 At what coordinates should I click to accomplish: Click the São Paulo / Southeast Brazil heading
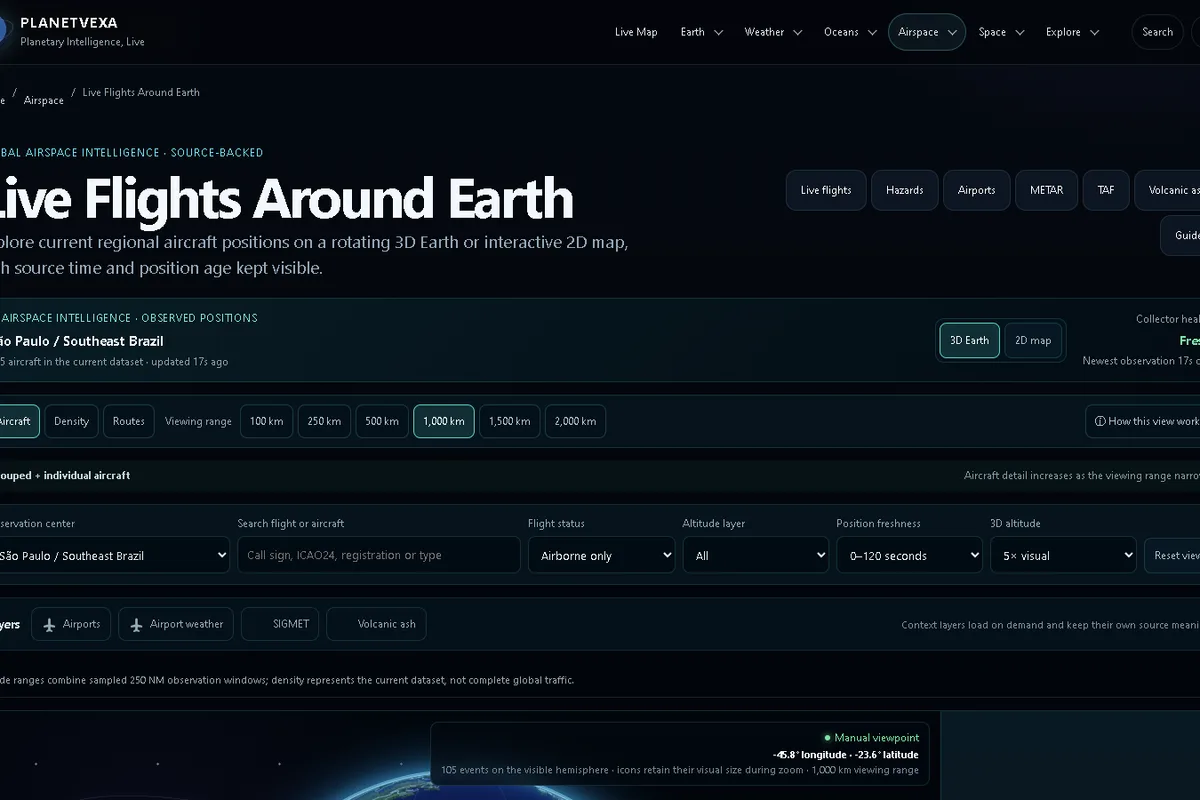pyautogui.click(x=82, y=341)
